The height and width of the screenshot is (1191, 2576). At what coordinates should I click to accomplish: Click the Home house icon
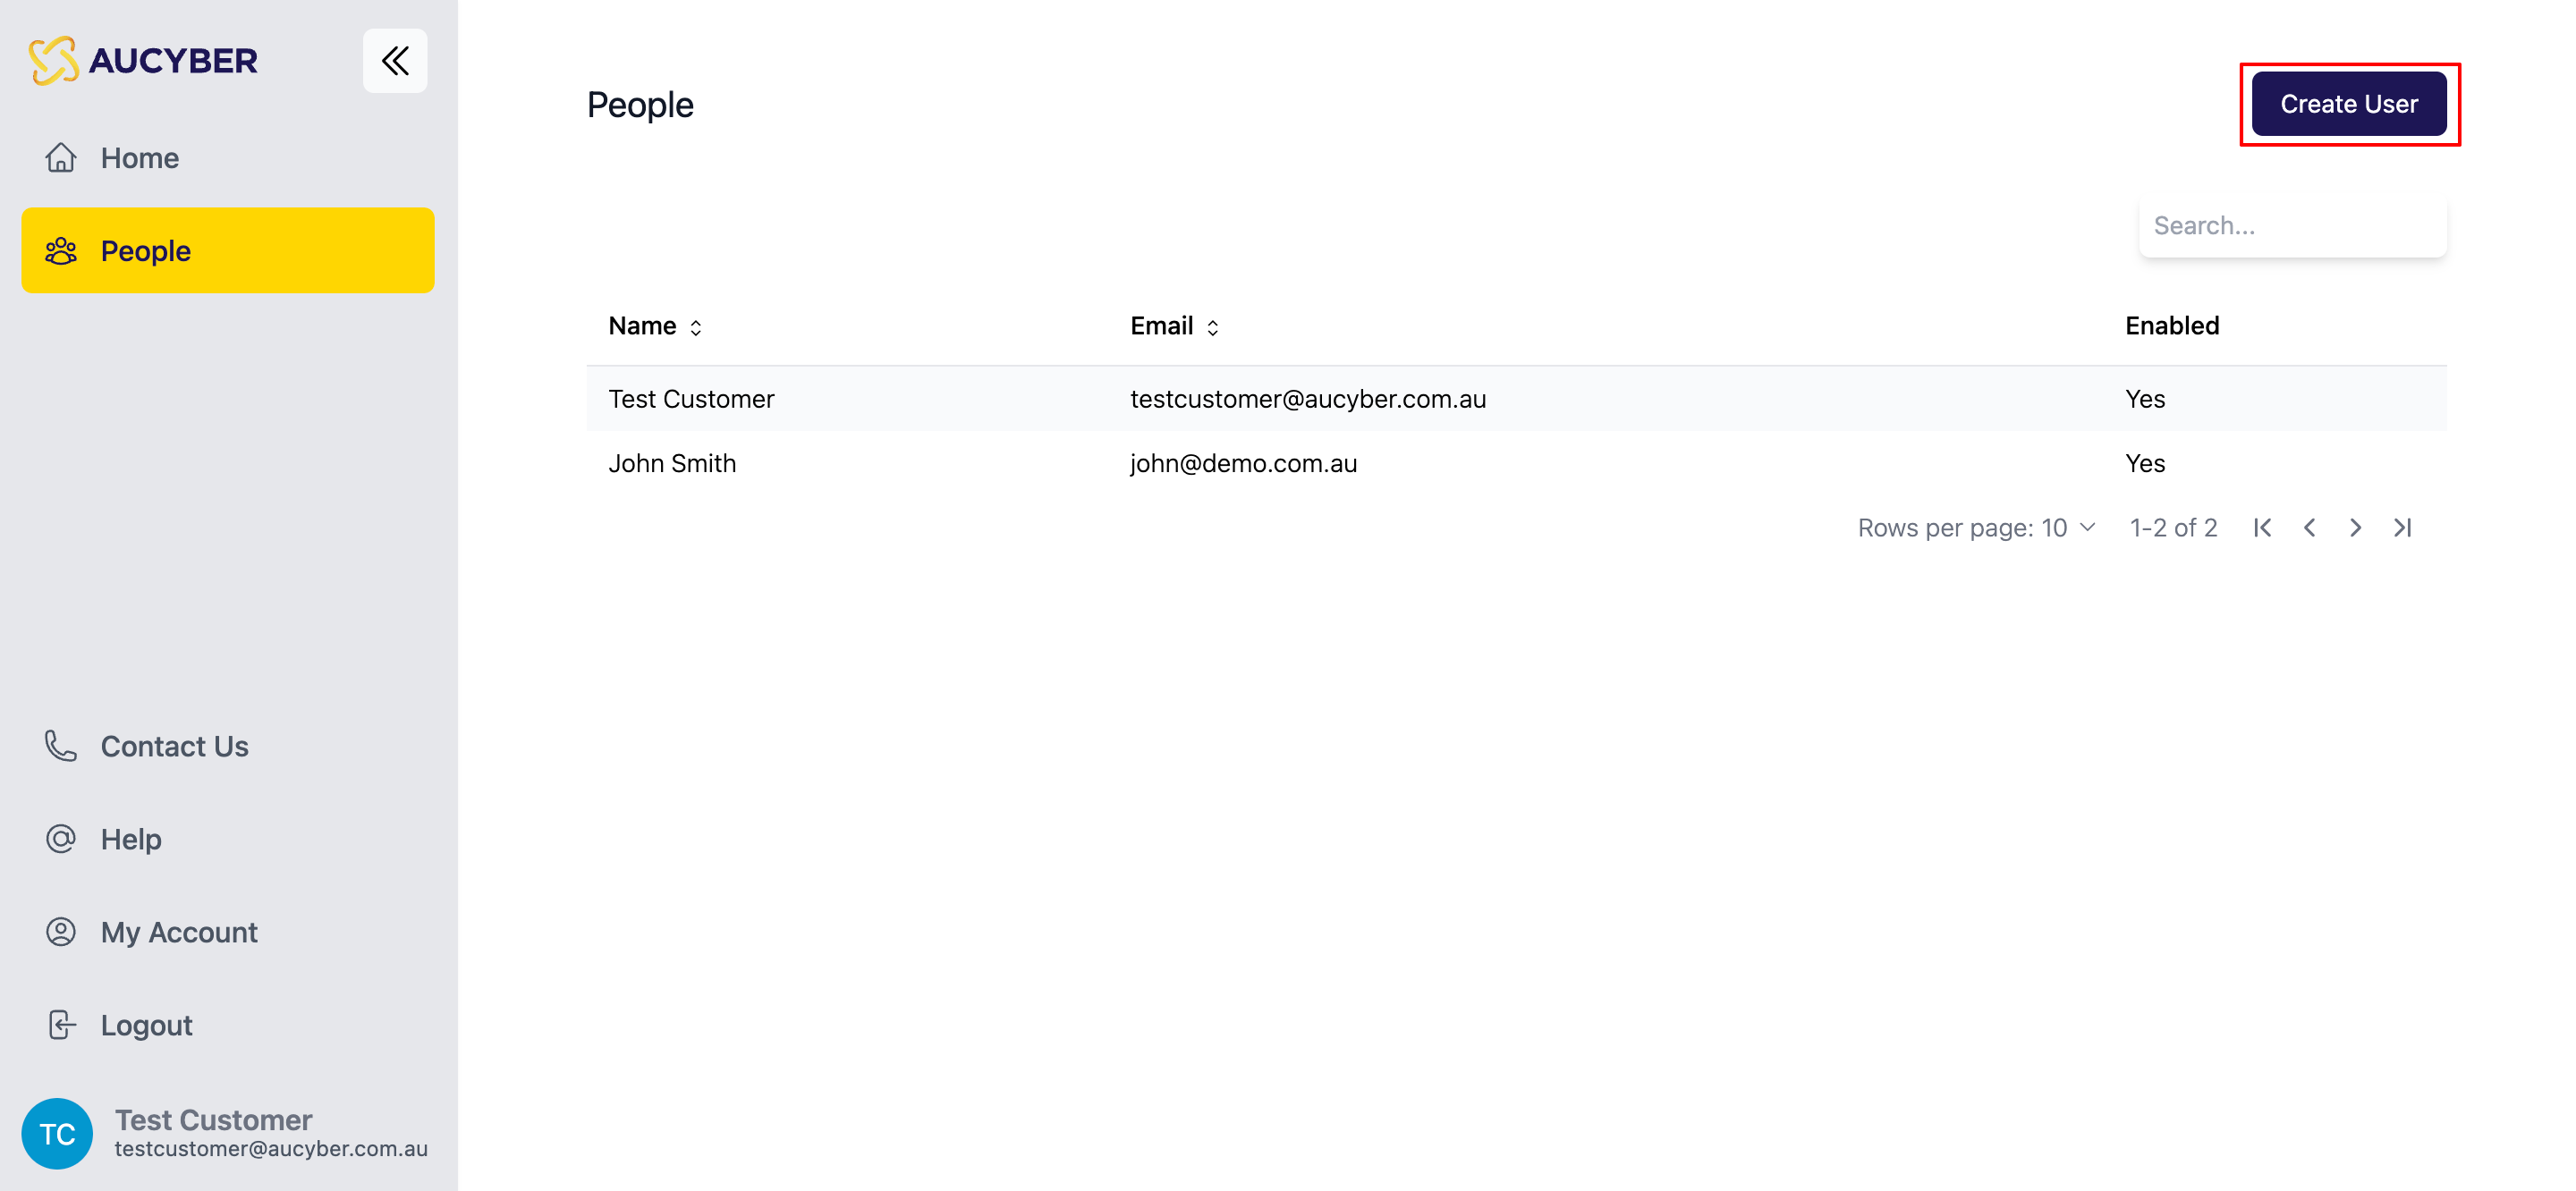61,158
